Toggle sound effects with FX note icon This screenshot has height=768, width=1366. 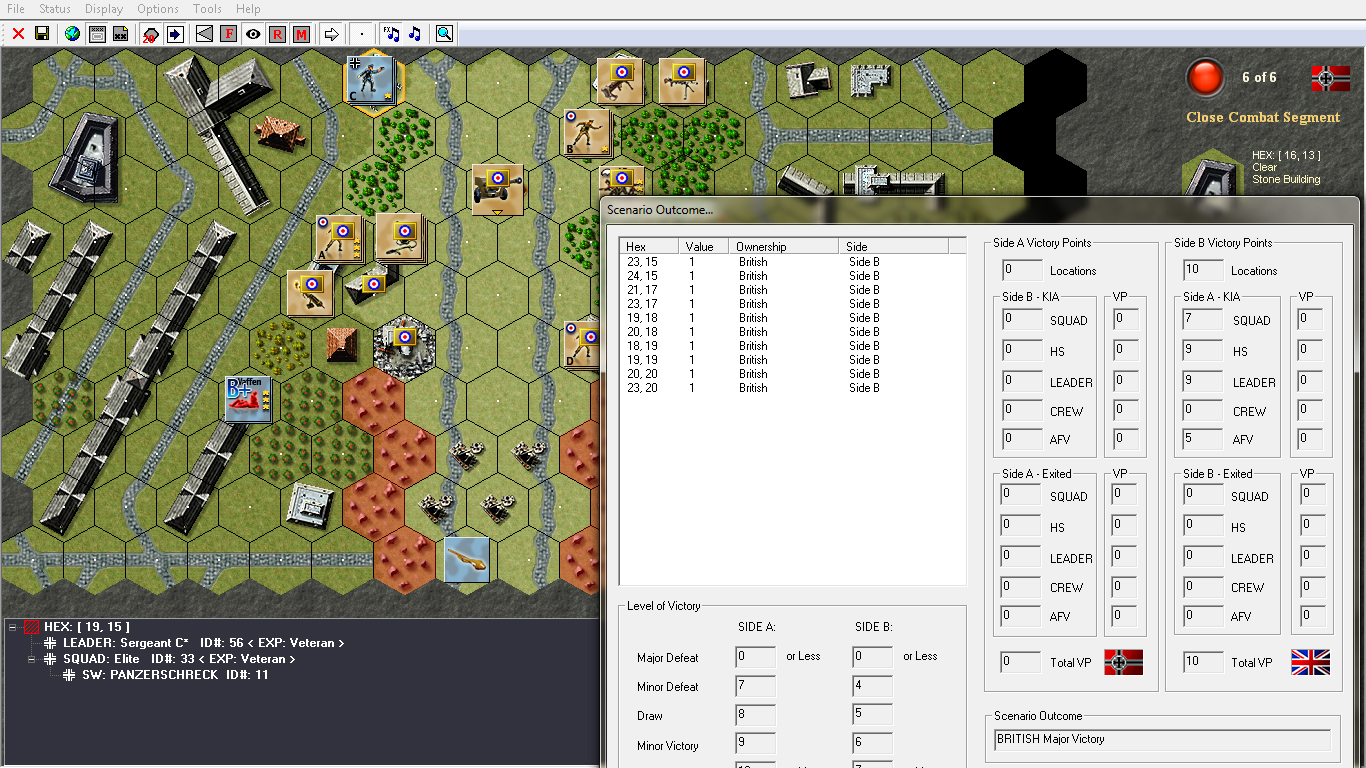pos(391,34)
